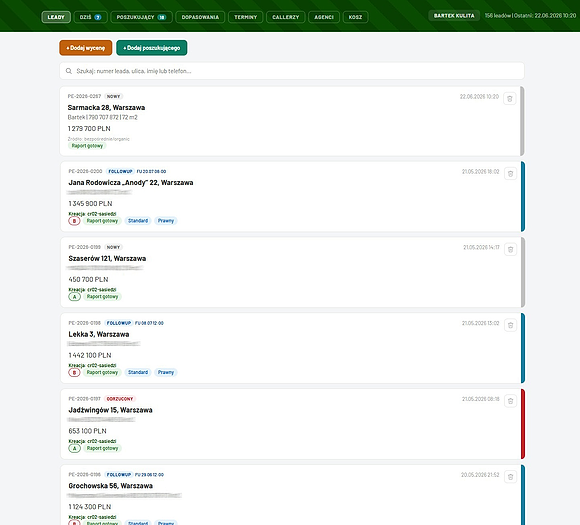Image resolution: width=580 pixels, height=525 pixels.
Task: Click the Standard tag on Jana Rodowicza lead
Action: tap(138, 221)
